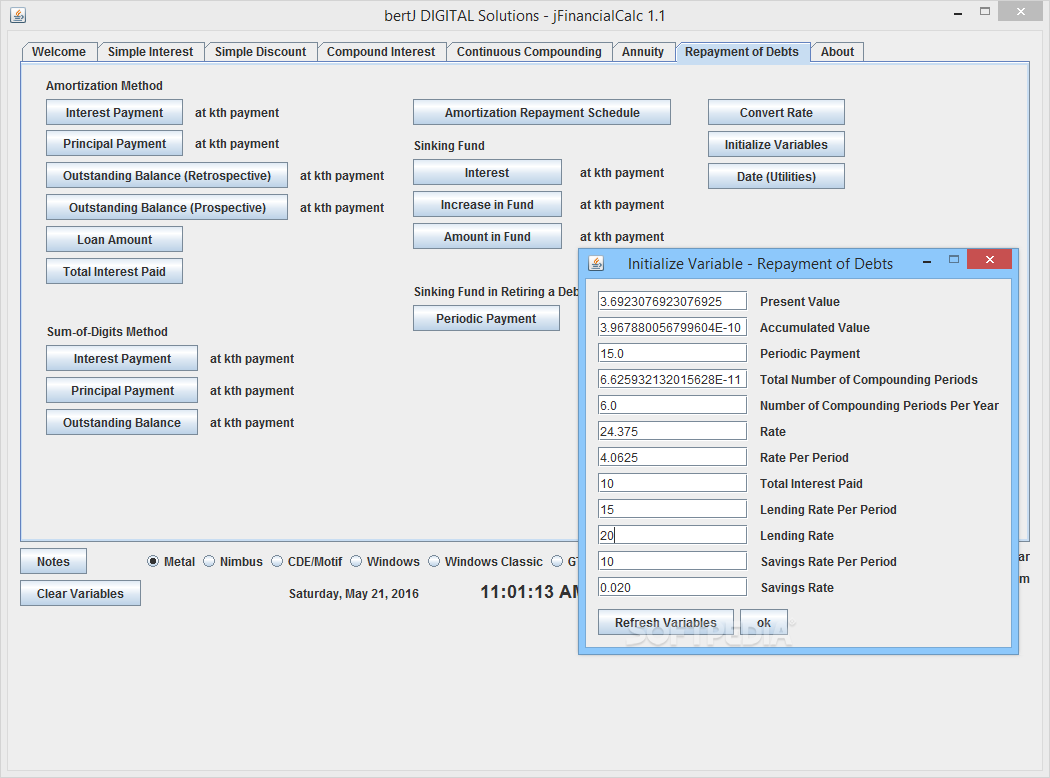The image size is (1050, 778).
Task: Select the CDE/Motif look and feel
Action: (x=307, y=562)
